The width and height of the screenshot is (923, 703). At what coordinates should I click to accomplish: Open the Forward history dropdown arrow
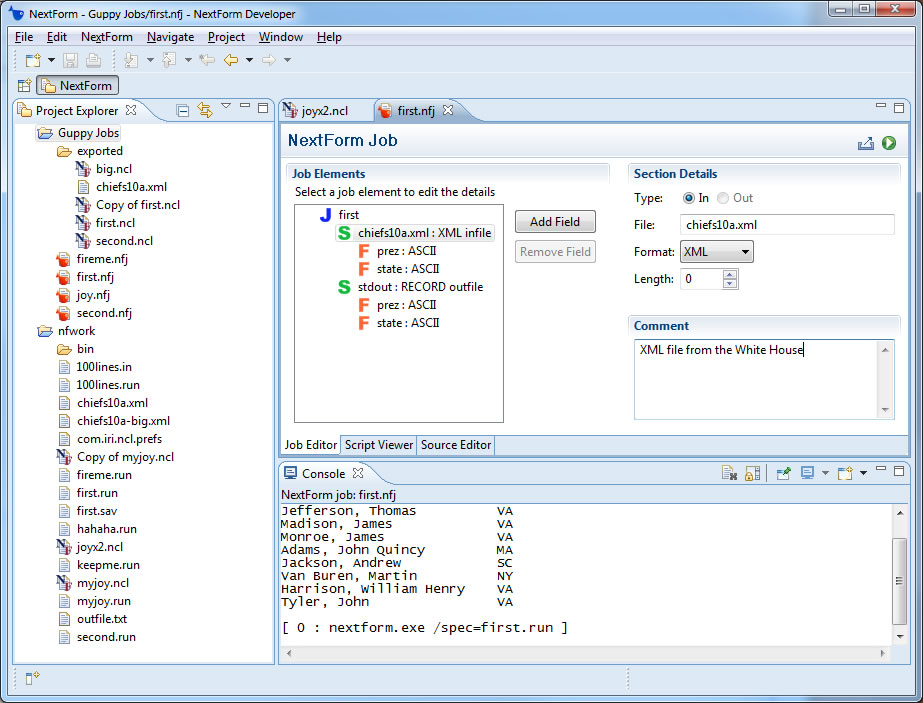click(288, 60)
